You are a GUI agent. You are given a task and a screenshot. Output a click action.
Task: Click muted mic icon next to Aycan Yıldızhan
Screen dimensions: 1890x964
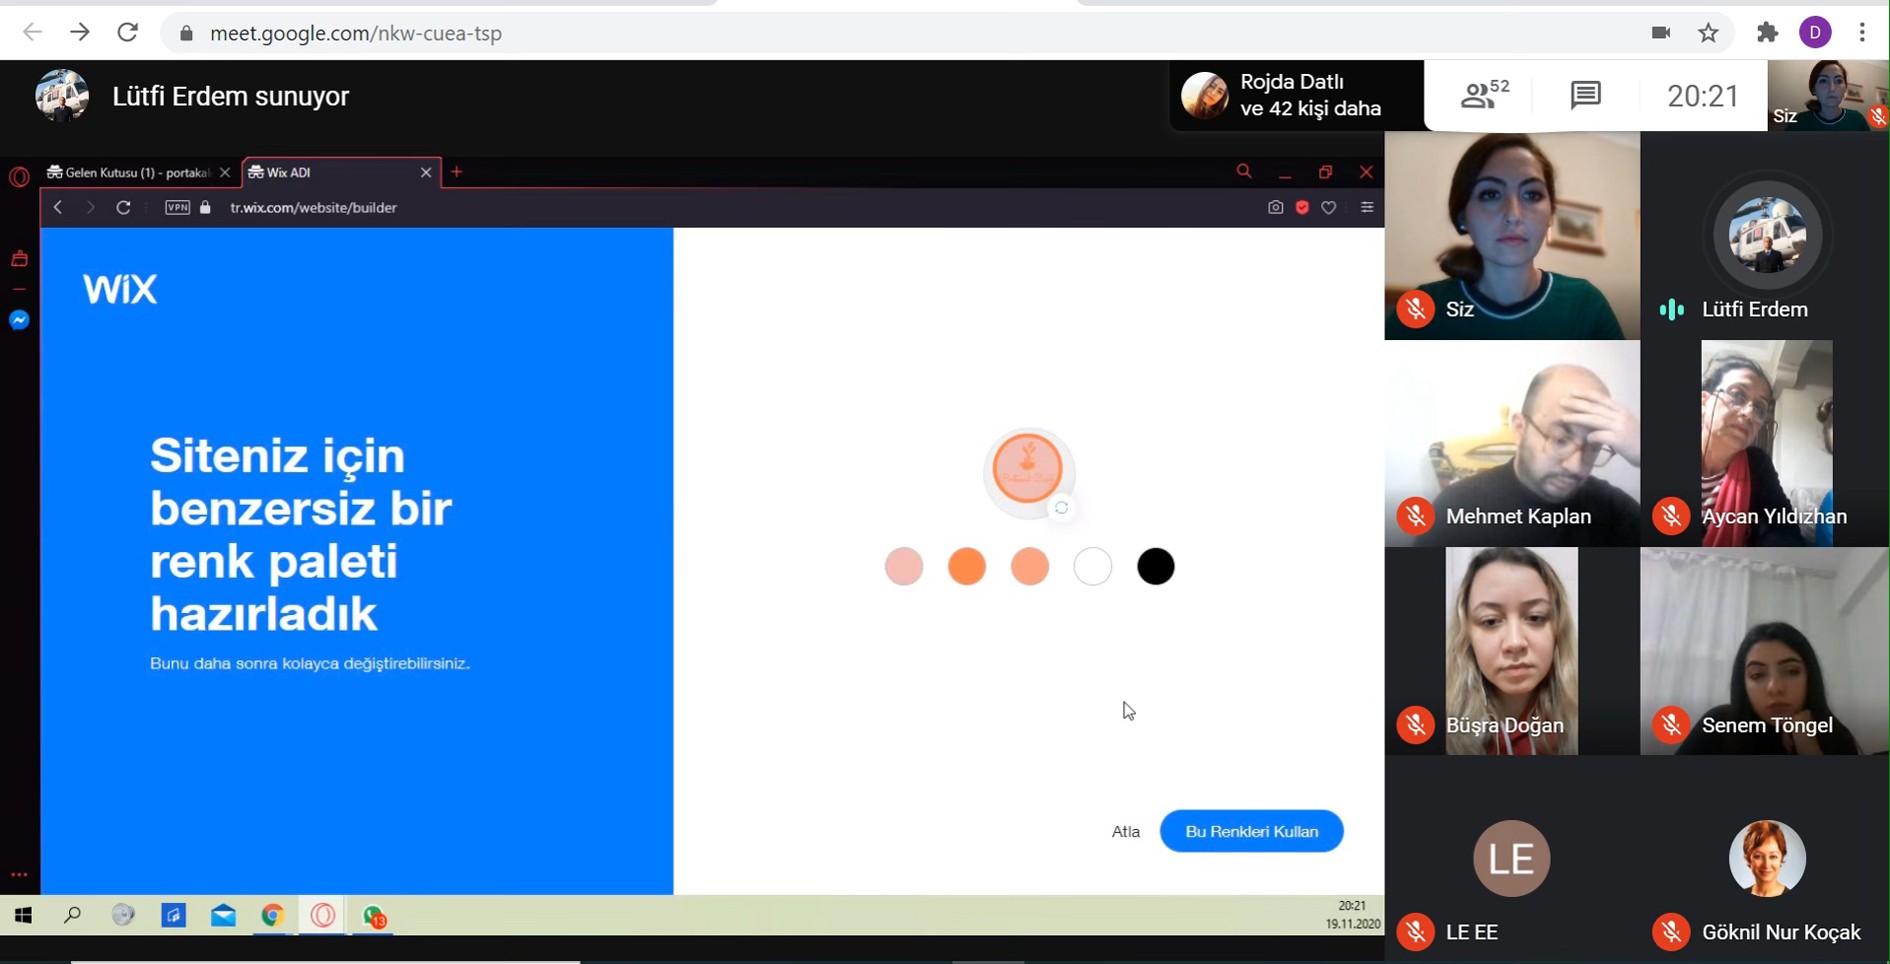(1671, 516)
